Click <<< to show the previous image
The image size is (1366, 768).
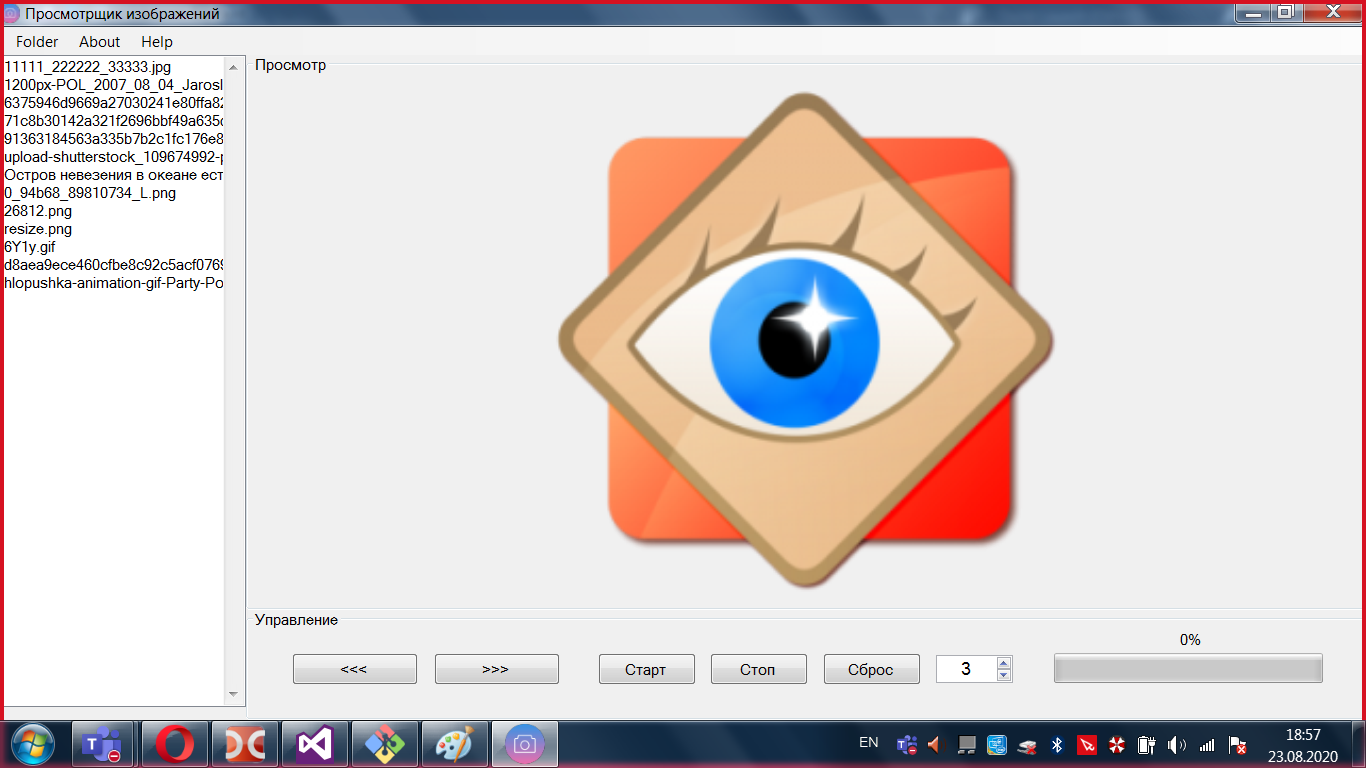click(354, 669)
